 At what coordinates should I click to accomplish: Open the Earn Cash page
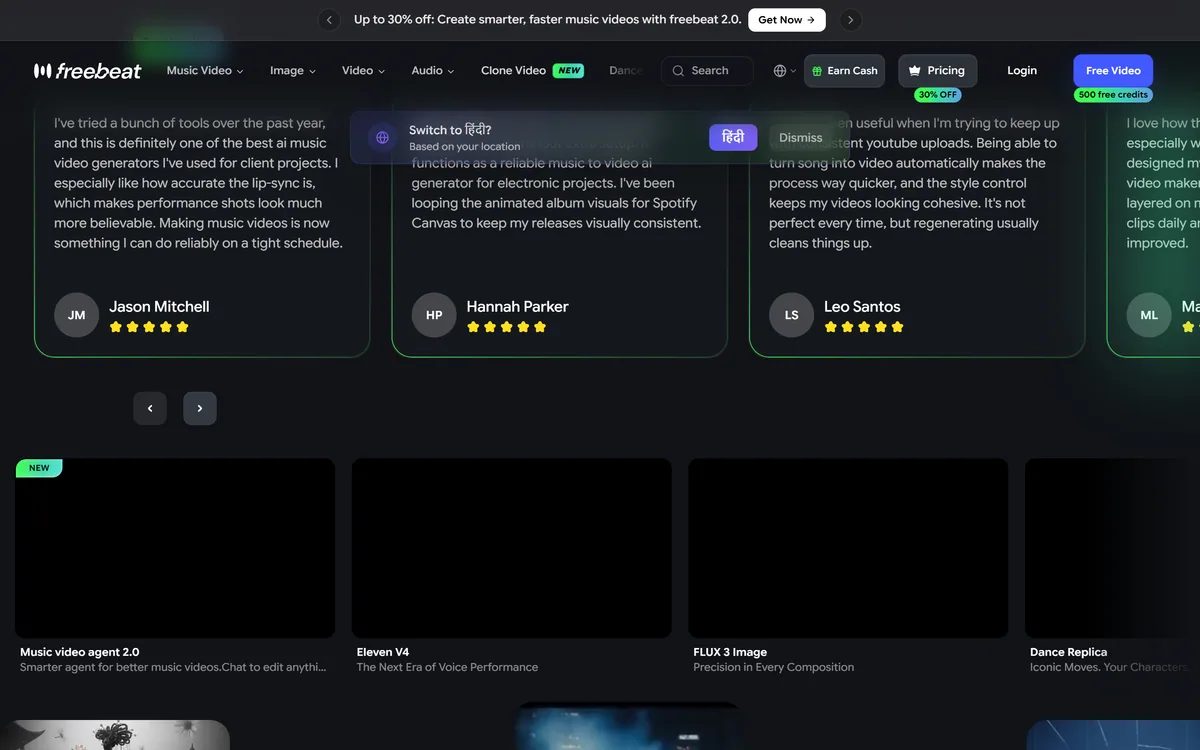click(x=844, y=71)
